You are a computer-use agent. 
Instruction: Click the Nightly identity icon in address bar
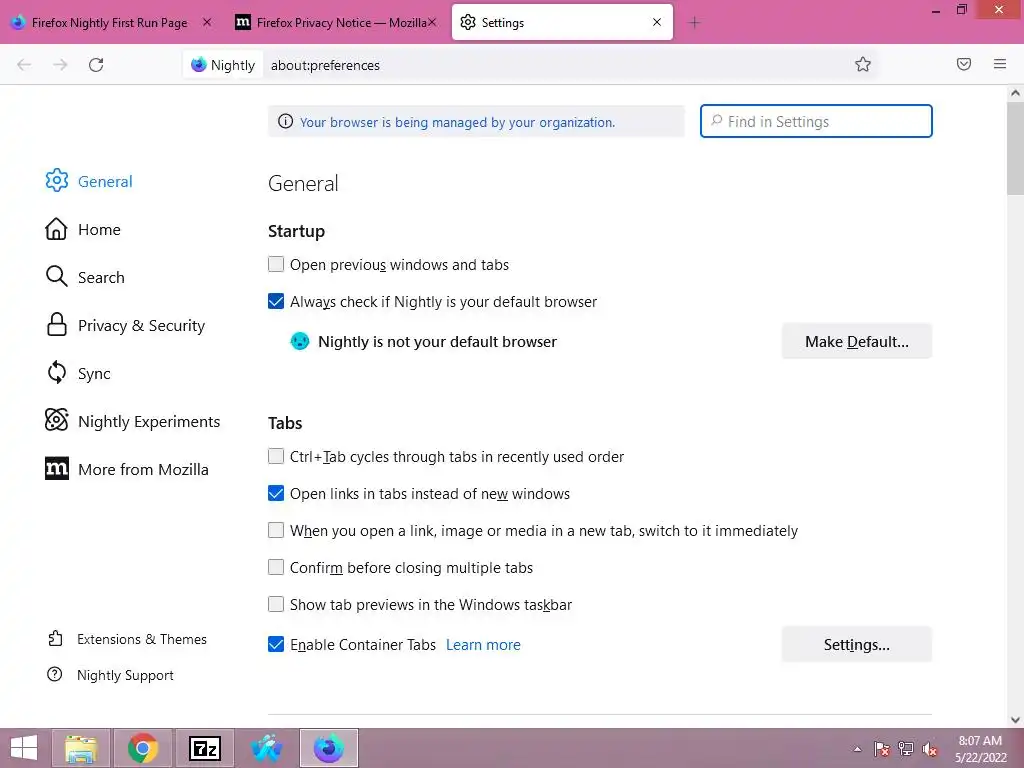[223, 65]
